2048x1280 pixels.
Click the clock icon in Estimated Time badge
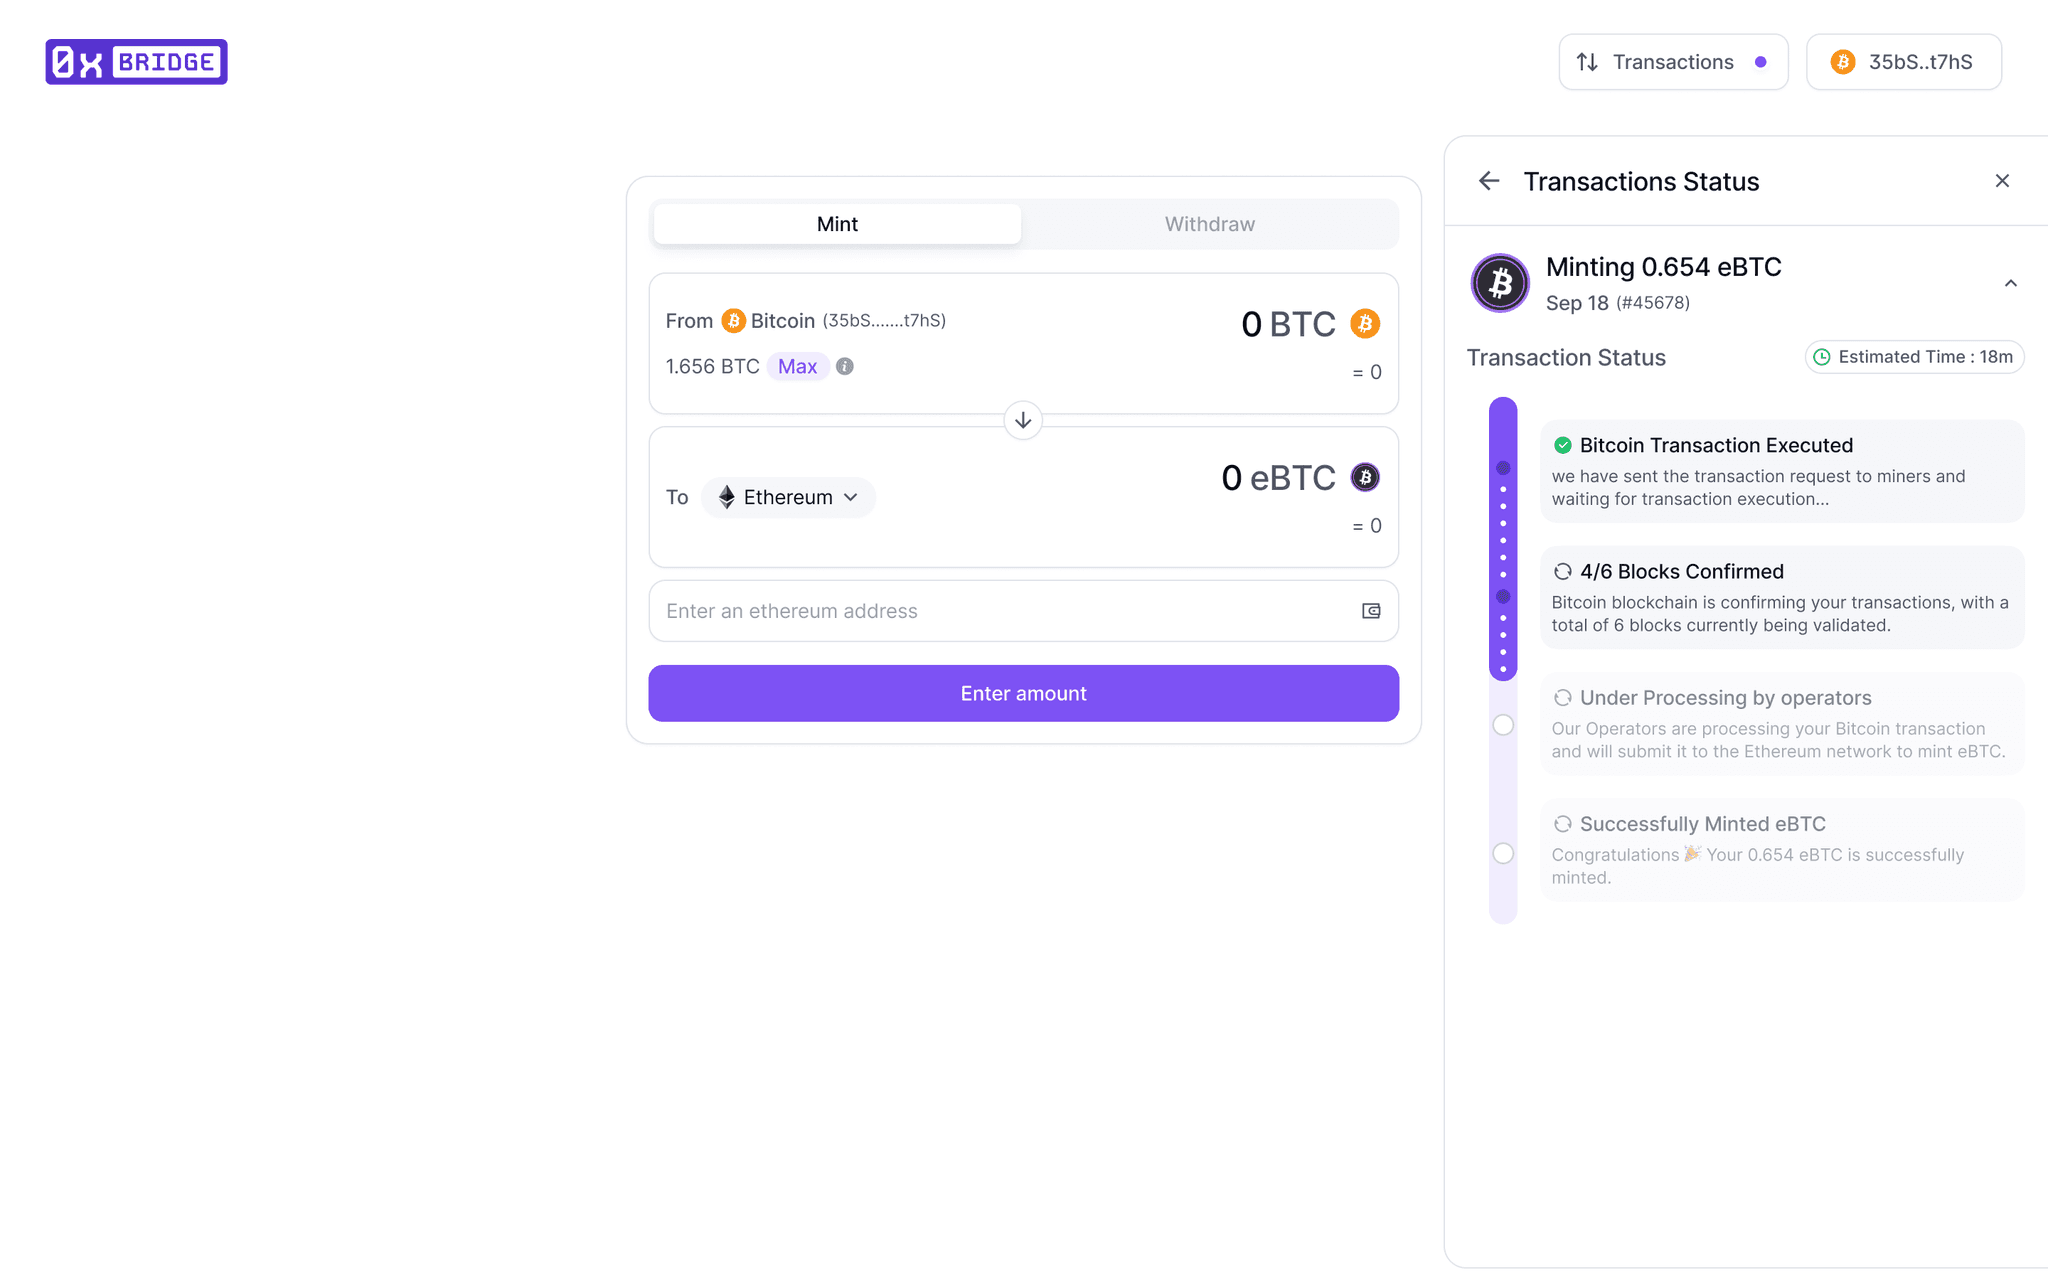click(x=1822, y=357)
